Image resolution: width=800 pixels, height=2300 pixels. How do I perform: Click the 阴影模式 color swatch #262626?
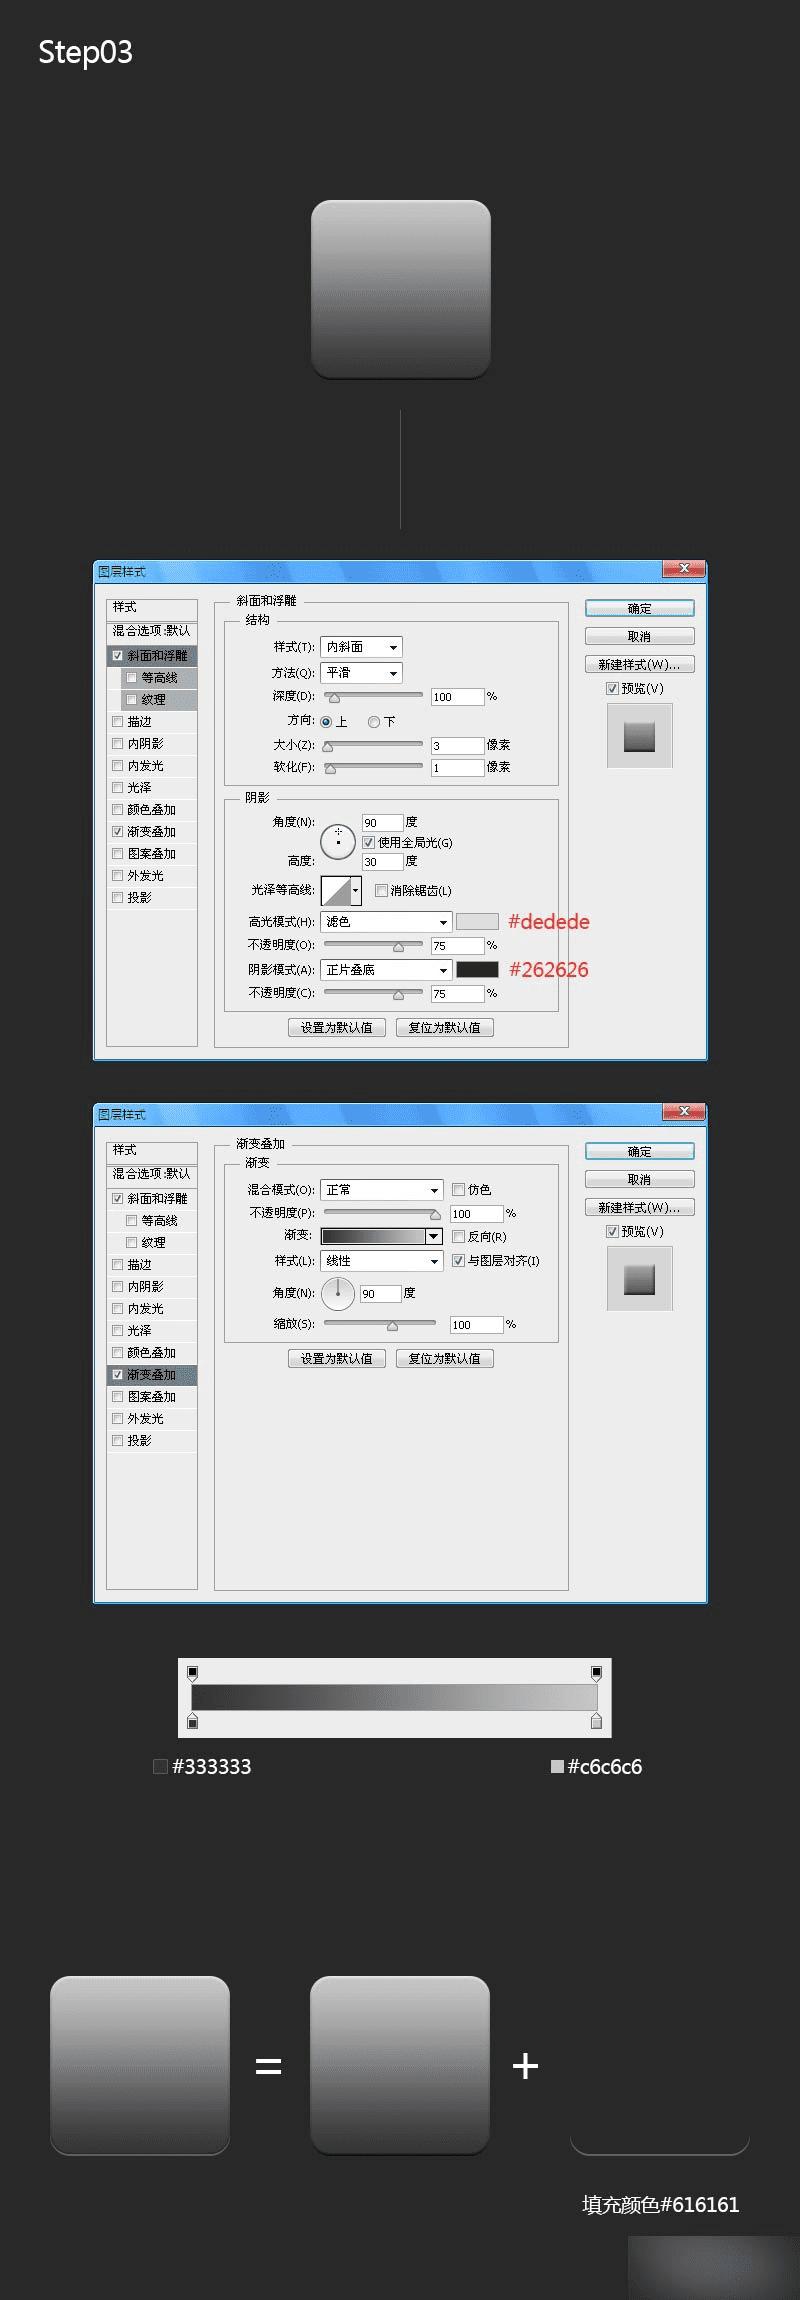click(477, 969)
